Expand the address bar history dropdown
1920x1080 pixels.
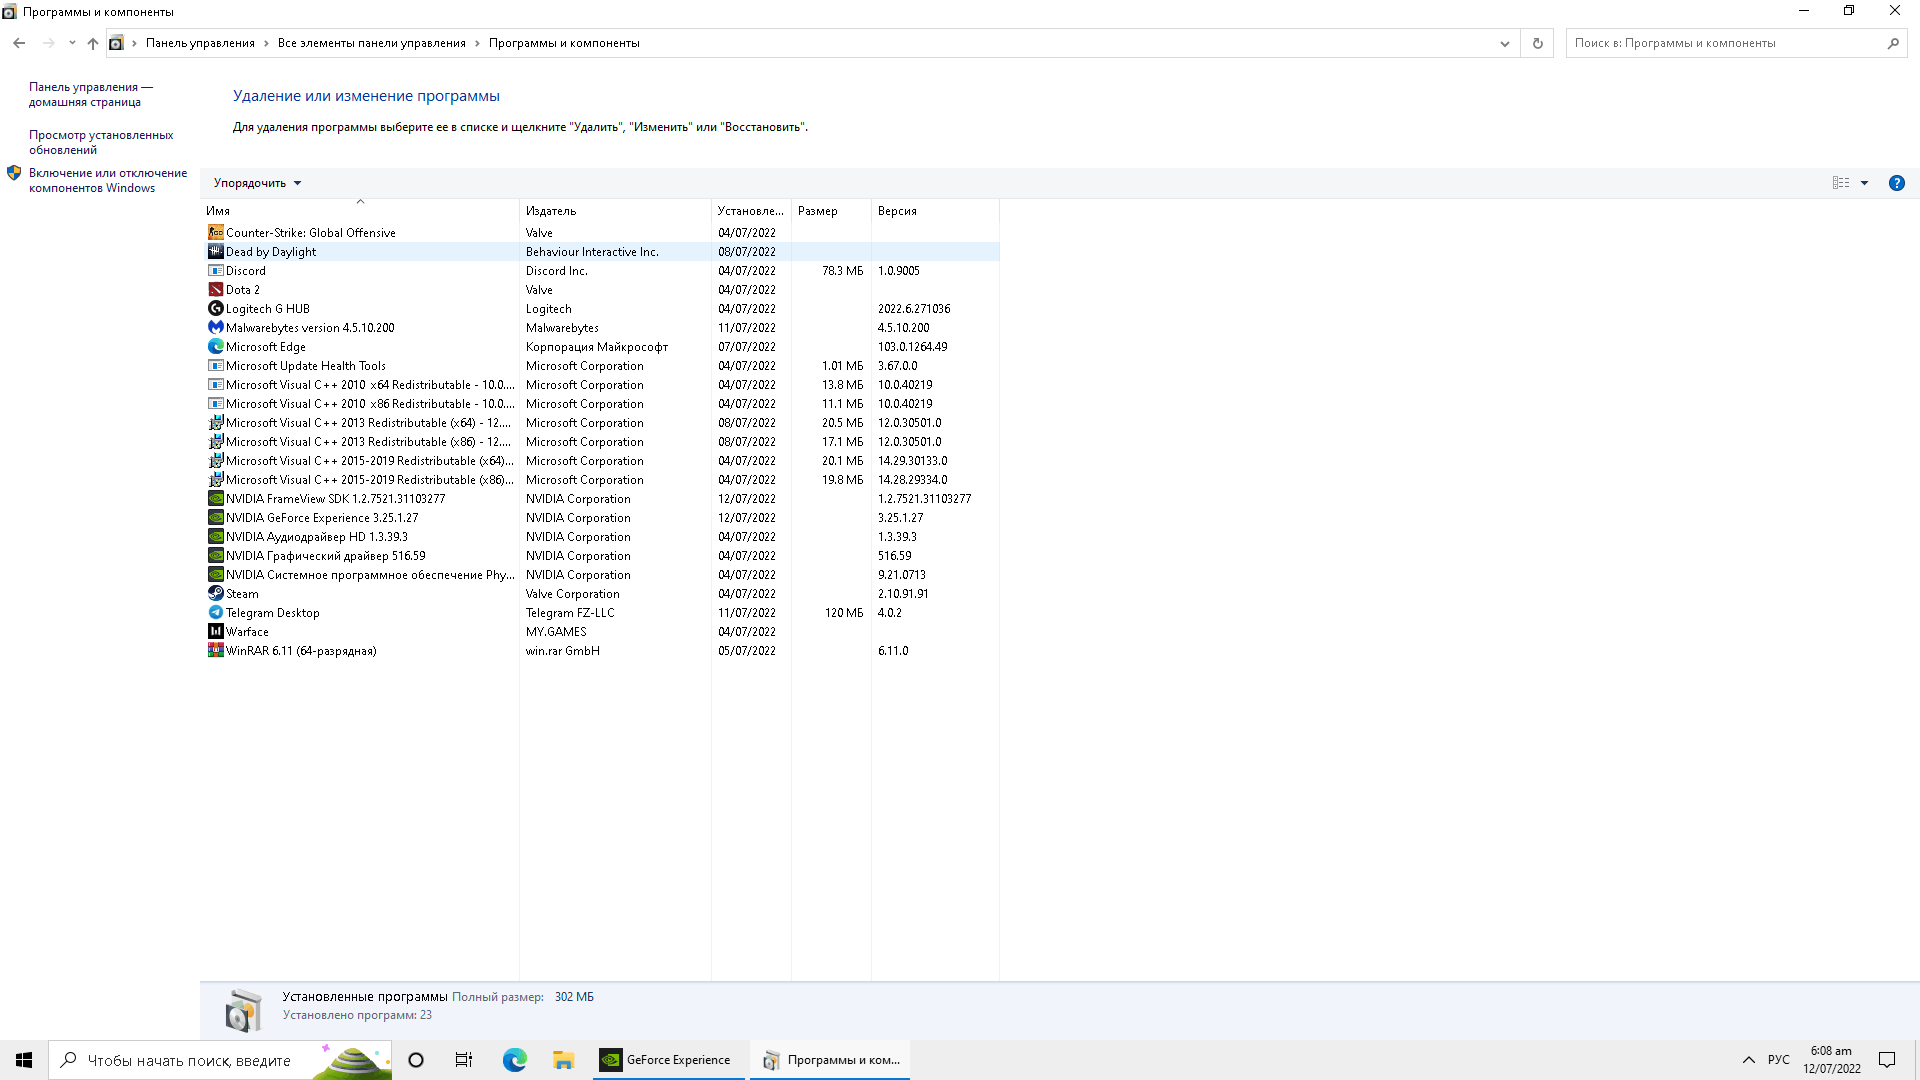click(x=1504, y=43)
